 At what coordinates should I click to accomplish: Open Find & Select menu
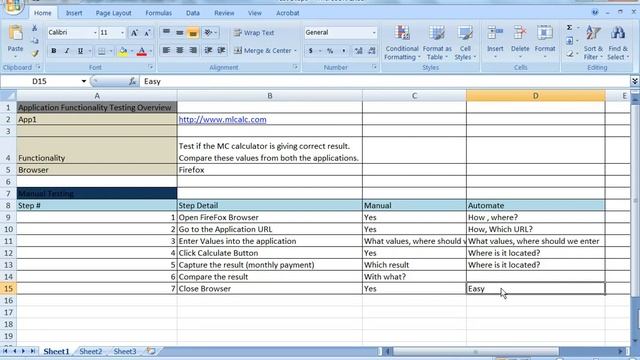pyautogui.click(x=618, y=43)
